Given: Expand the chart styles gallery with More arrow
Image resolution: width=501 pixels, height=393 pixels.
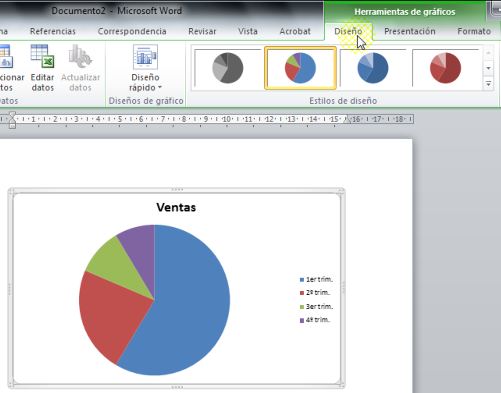Looking at the screenshot, I should pos(488,84).
